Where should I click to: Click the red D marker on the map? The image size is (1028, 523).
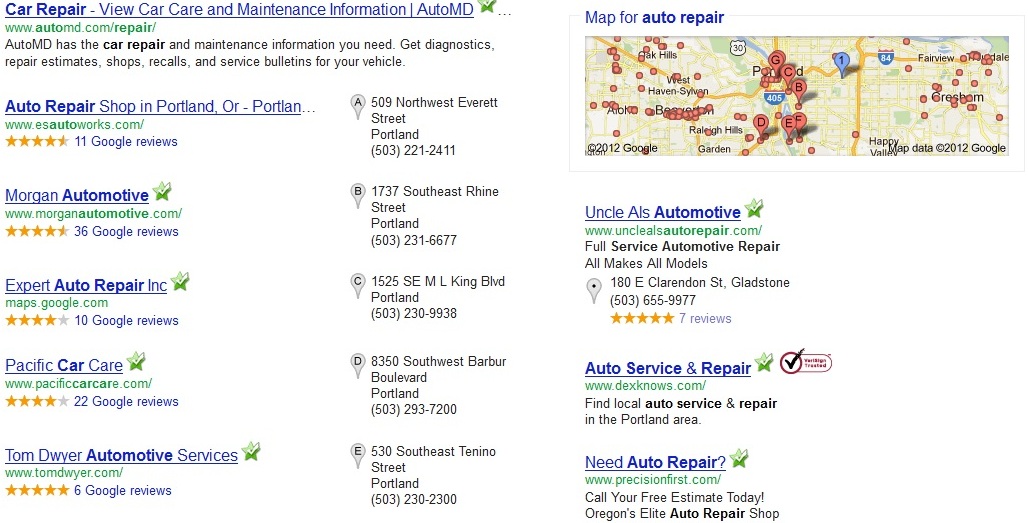[761, 126]
